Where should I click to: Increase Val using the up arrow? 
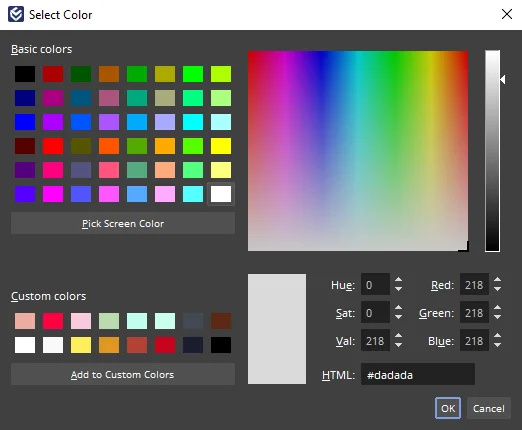[x=398, y=337]
